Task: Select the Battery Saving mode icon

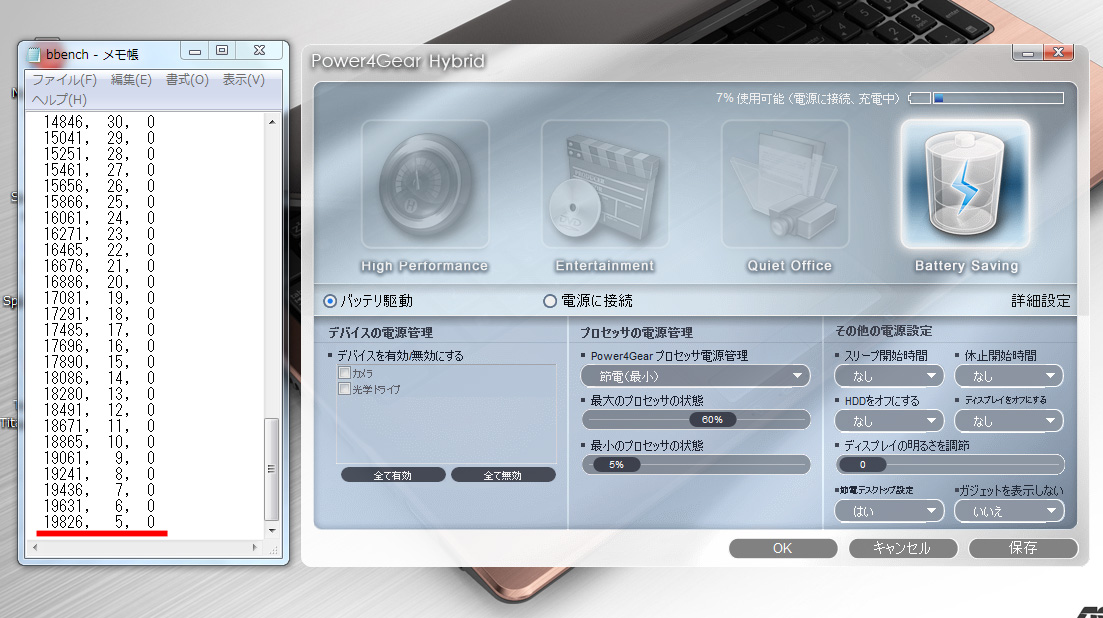Action: 965,185
